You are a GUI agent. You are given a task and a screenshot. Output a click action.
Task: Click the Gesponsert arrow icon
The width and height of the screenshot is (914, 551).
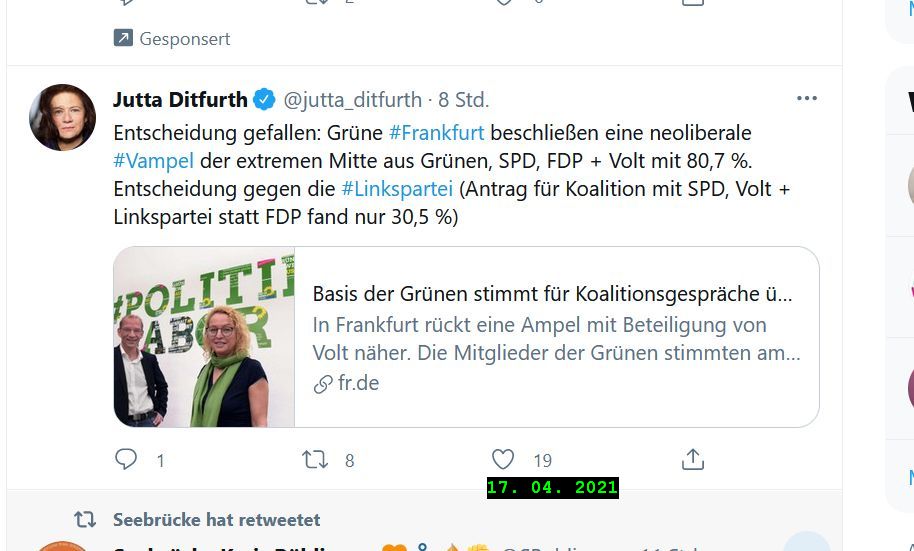123,38
